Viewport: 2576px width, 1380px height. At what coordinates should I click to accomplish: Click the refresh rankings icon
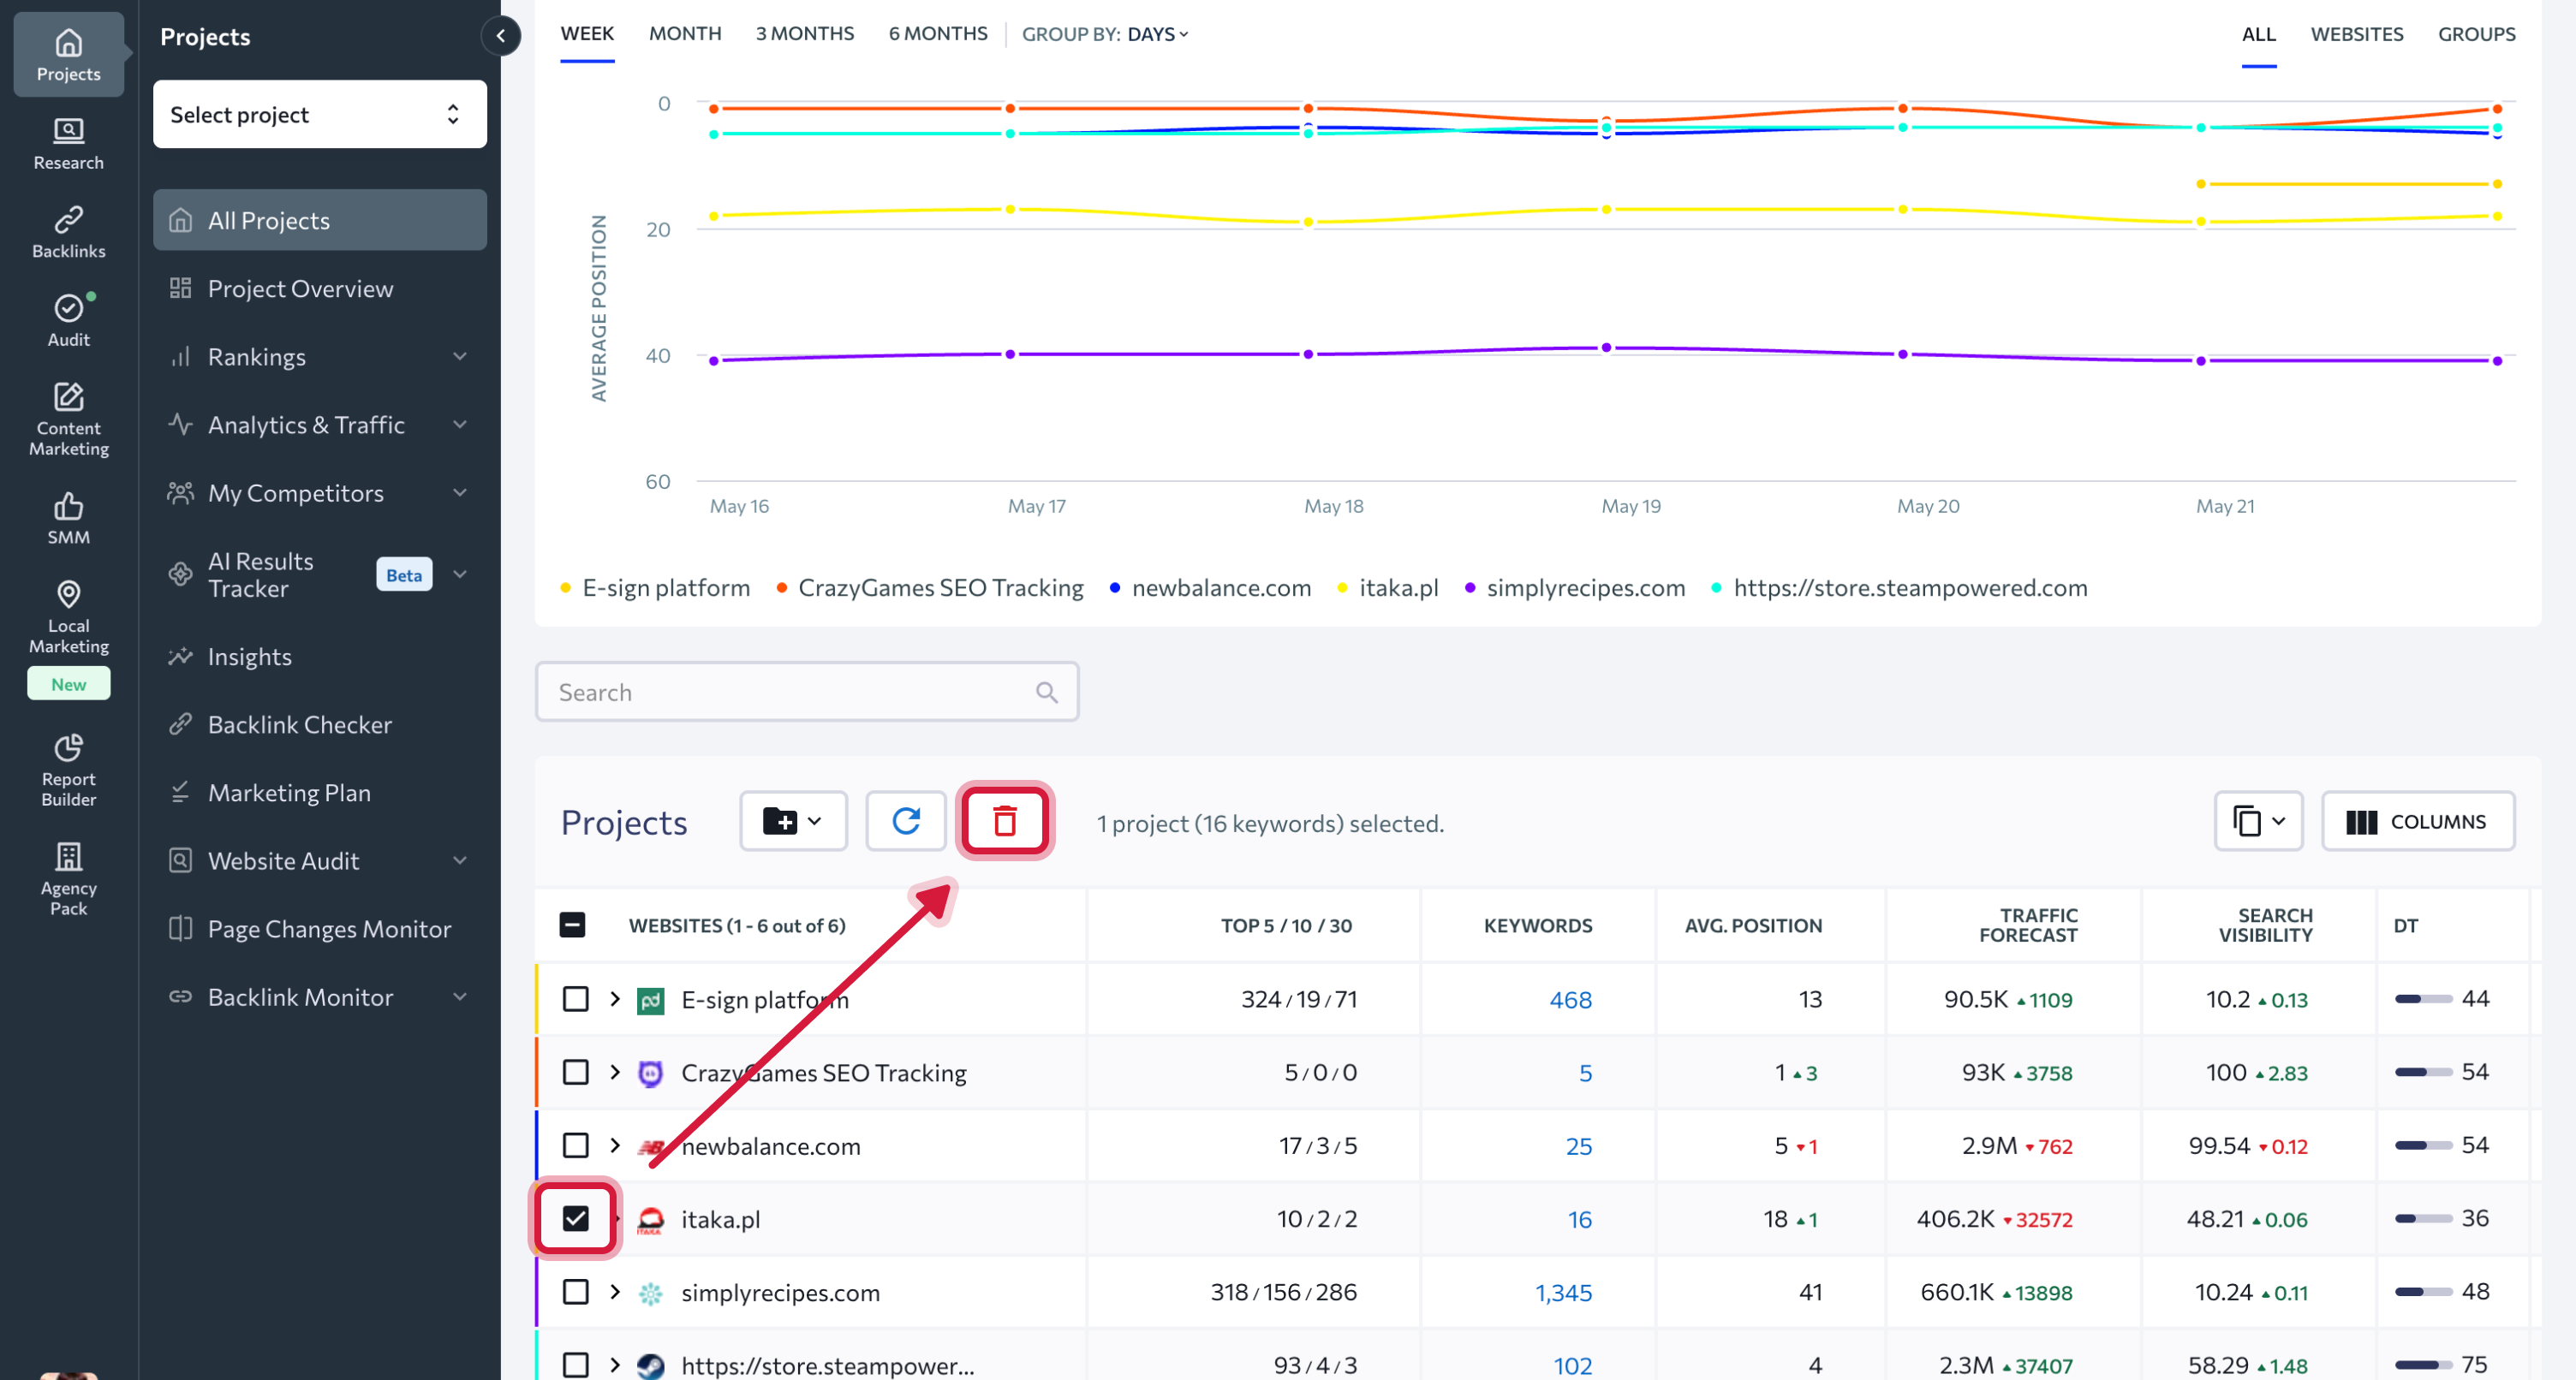(905, 822)
